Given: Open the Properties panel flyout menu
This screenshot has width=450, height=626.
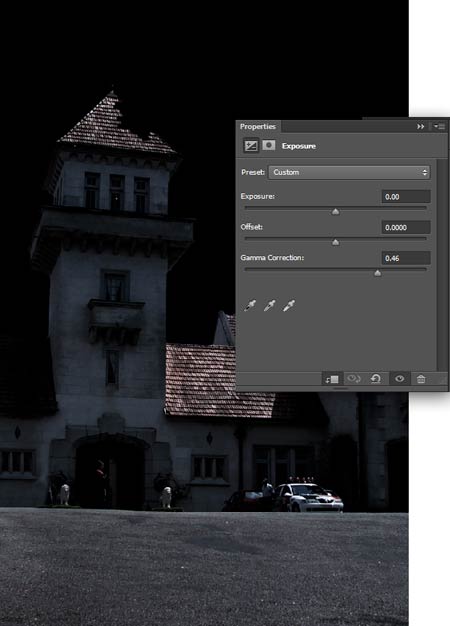Looking at the screenshot, I should click(x=439, y=127).
